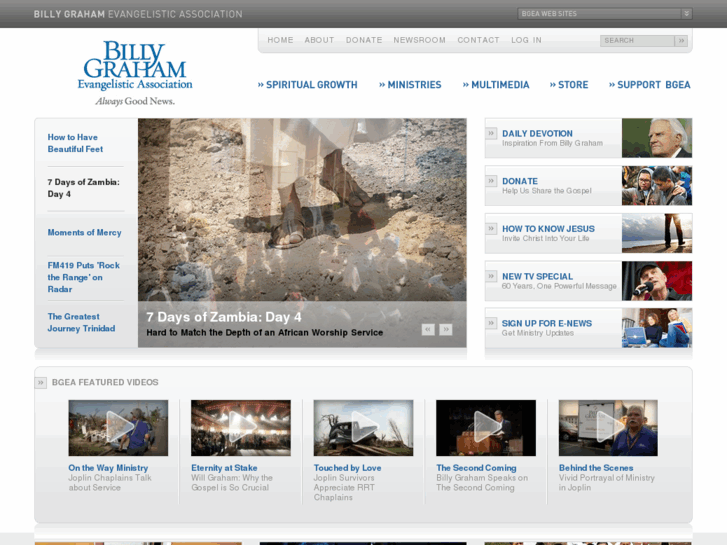Open the New TV Special link
The width and height of the screenshot is (727, 545).
point(537,276)
